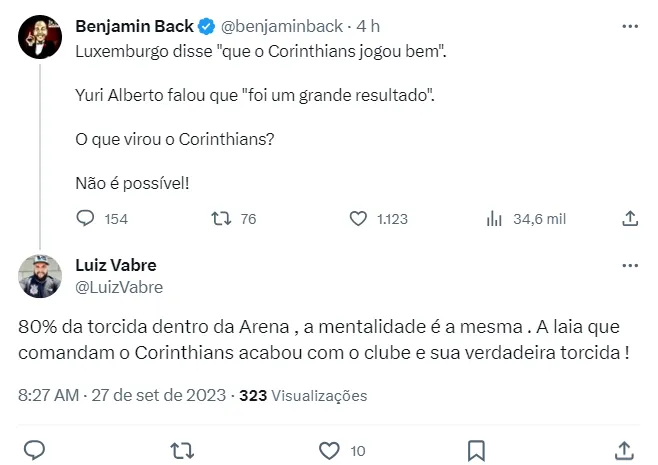Reply to Benjamin Back's tweet

86,218
